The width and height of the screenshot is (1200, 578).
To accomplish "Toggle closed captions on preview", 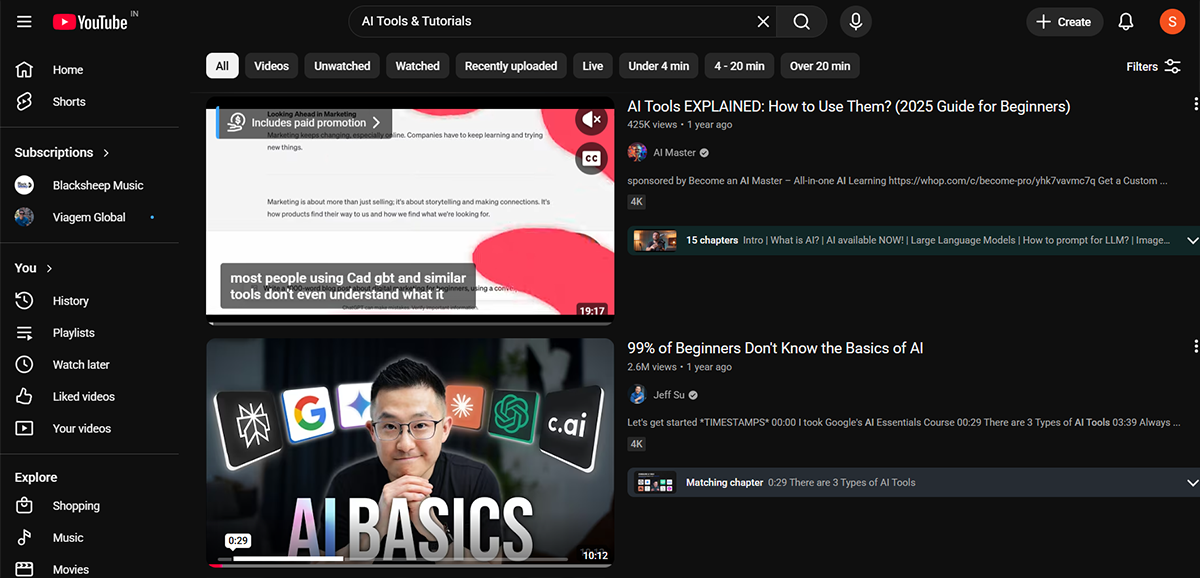I will tap(592, 158).
